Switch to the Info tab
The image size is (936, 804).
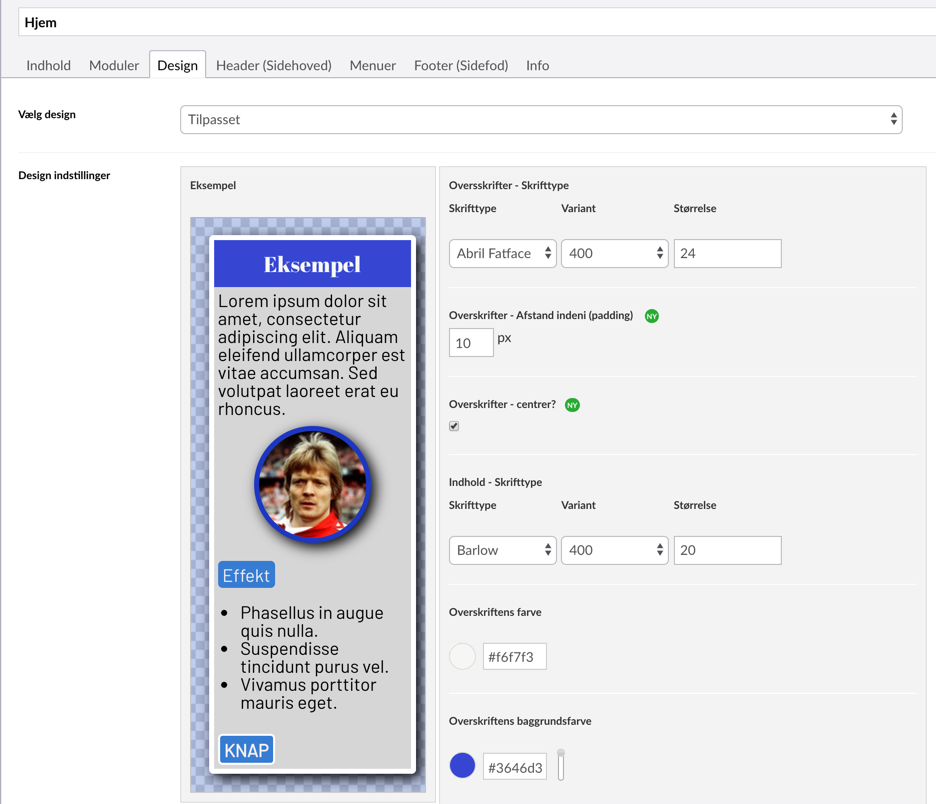tap(537, 65)
